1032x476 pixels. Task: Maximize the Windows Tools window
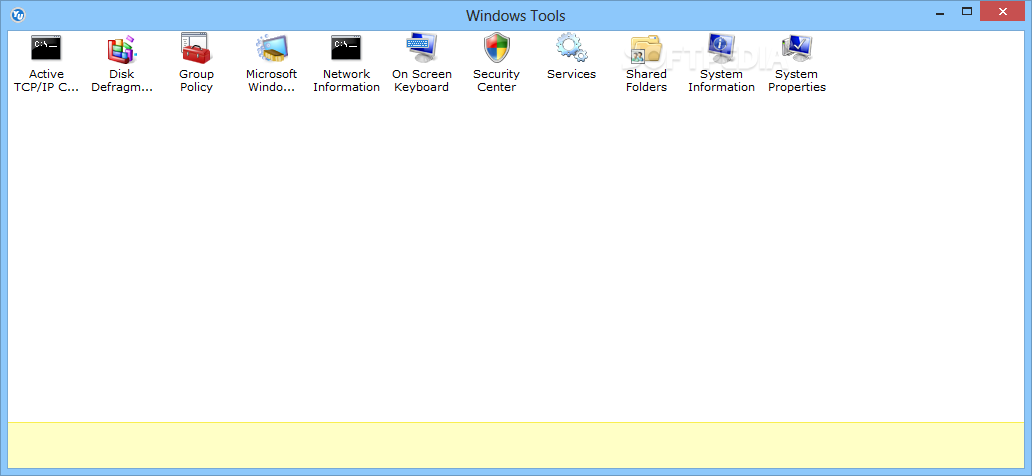coord(967,11)
